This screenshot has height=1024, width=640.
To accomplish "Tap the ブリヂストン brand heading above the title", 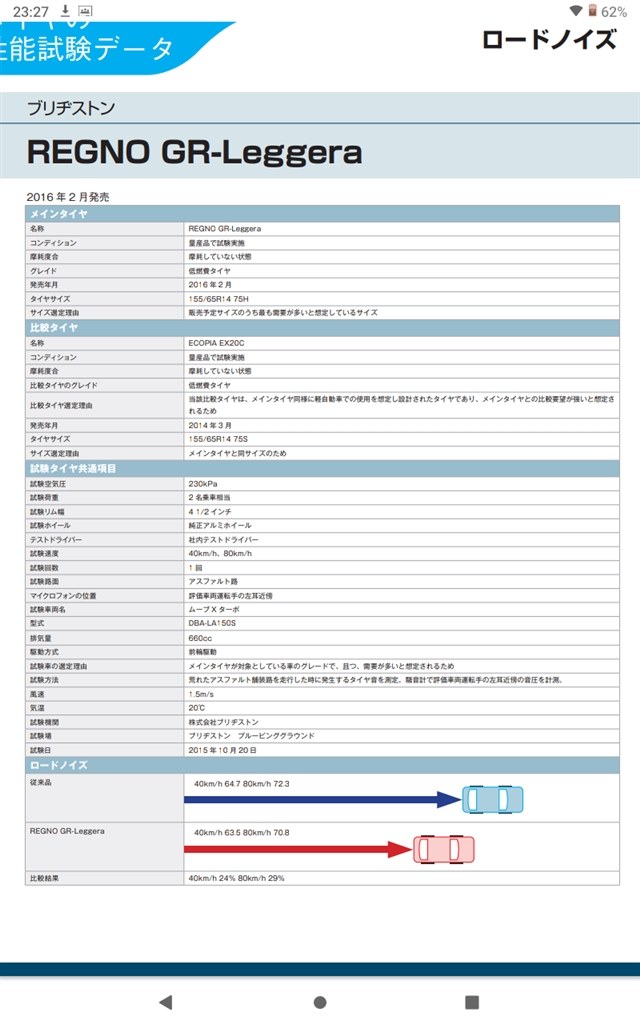I will click(71, 108).
